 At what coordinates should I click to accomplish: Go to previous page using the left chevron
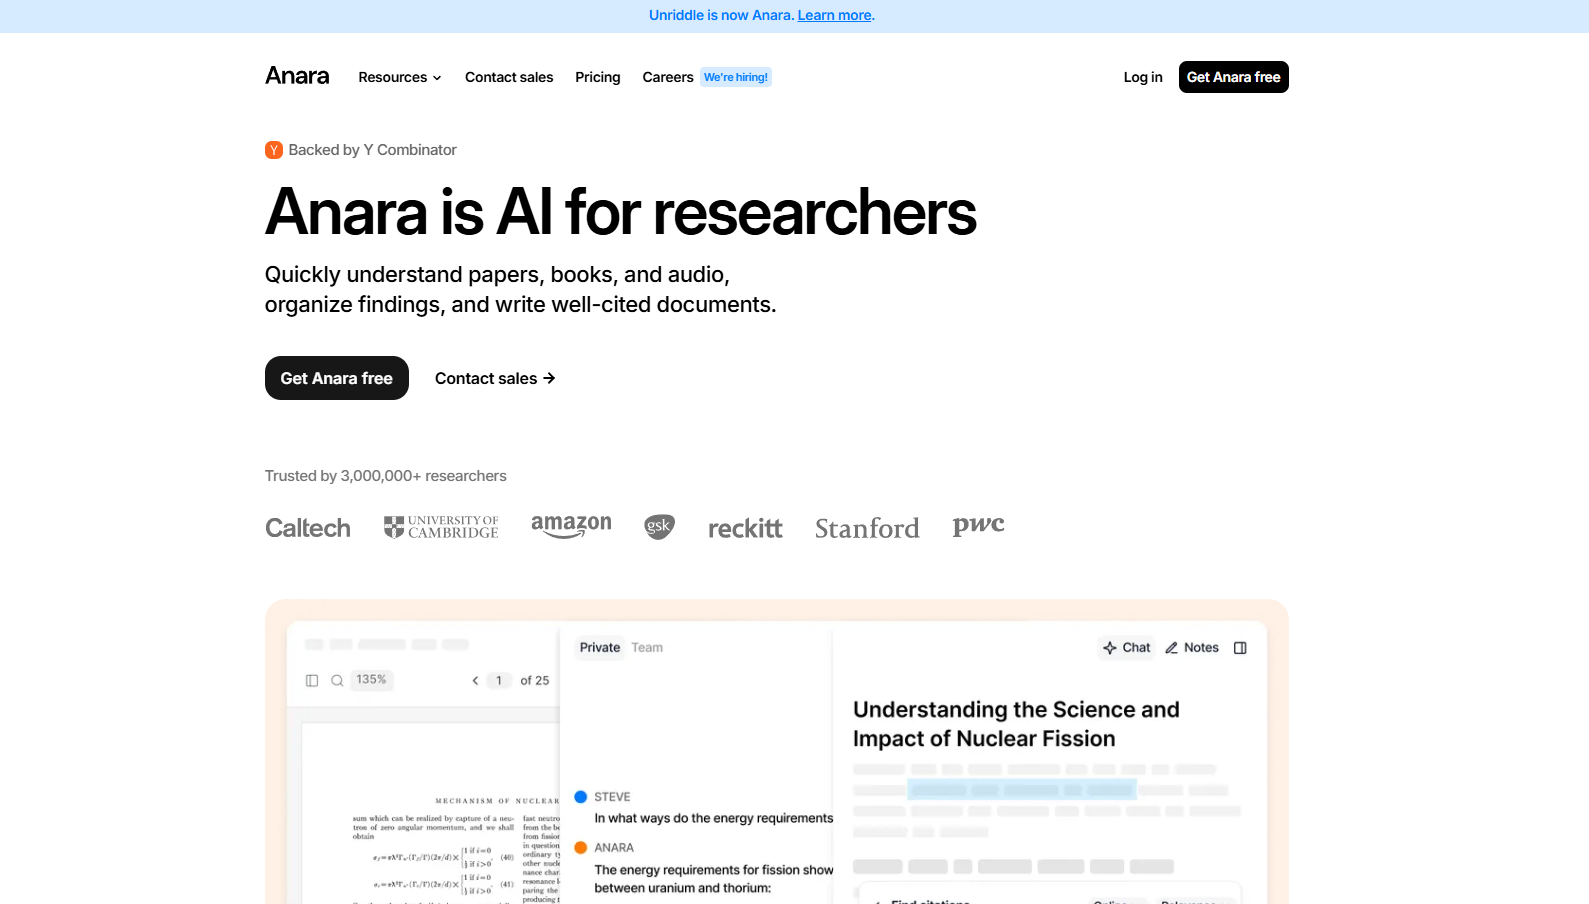point(475,681)
